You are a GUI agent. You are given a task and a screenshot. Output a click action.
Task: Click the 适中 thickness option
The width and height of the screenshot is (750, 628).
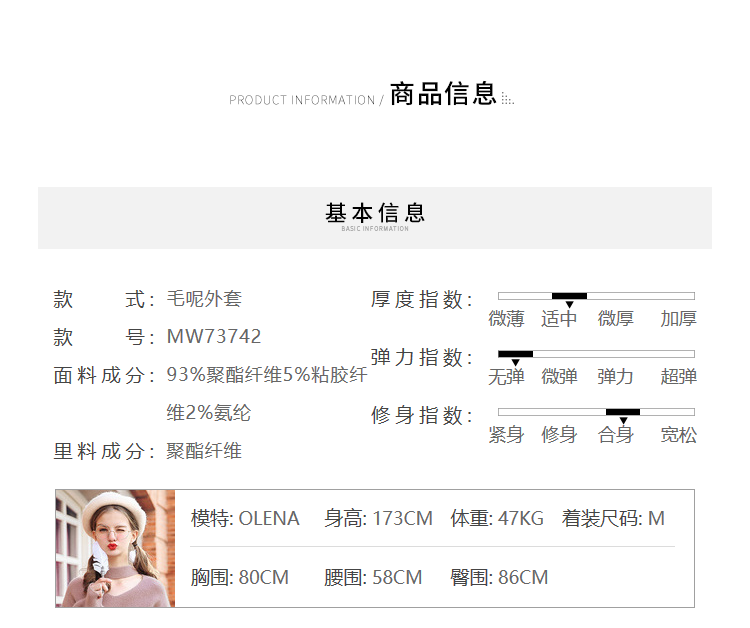pos(559,319)
